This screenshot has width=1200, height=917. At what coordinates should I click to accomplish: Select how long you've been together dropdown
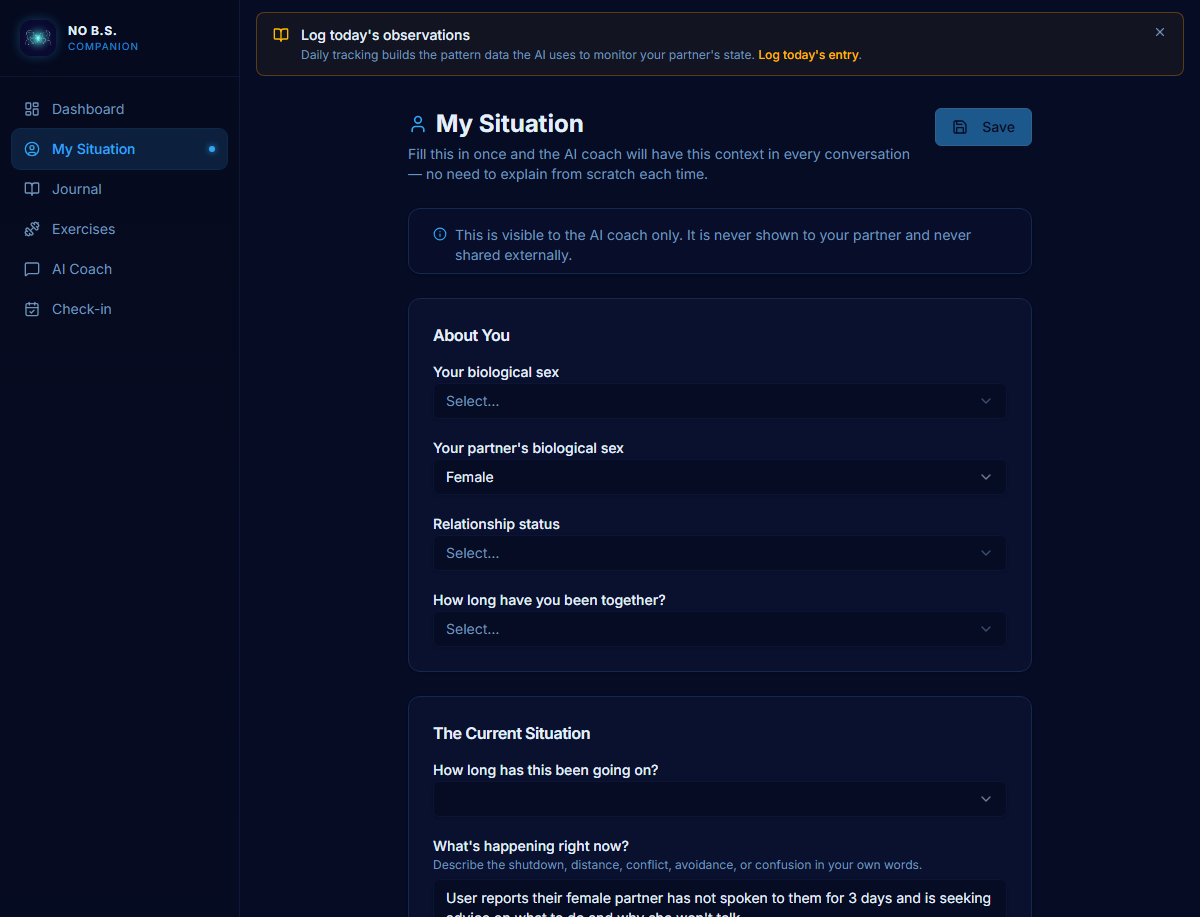tap(719, 629)
